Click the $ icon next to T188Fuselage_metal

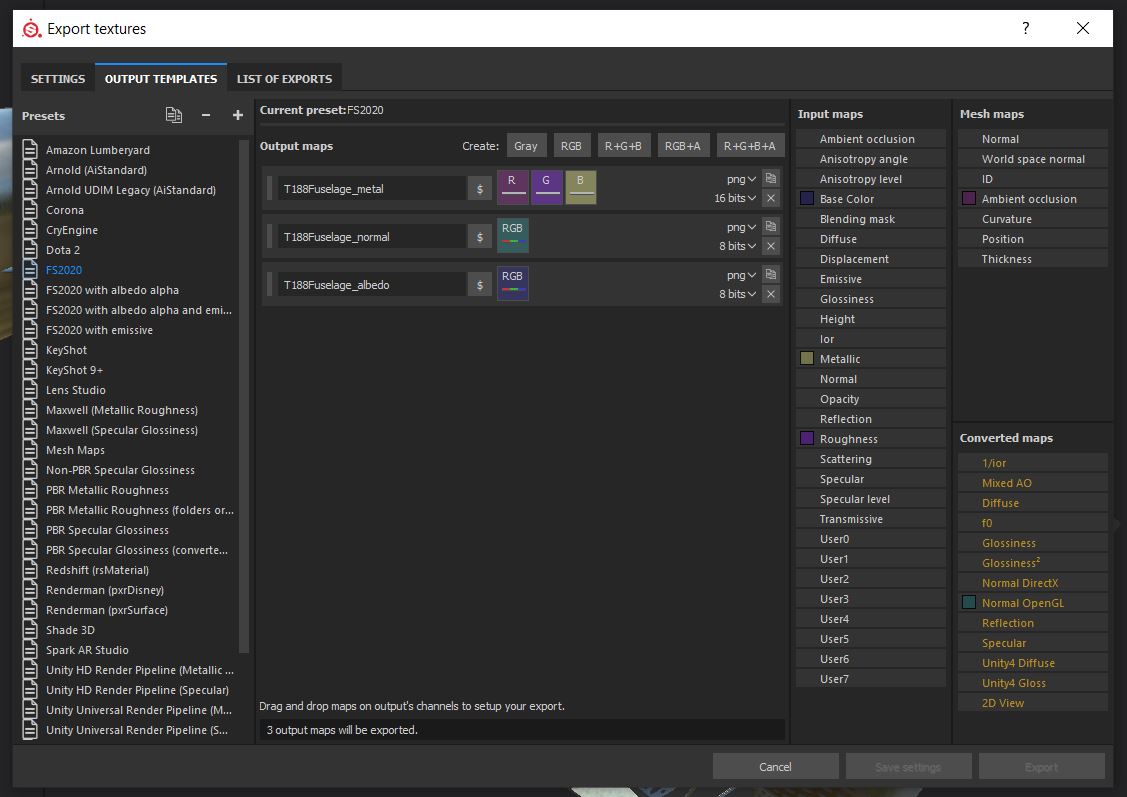480,188
